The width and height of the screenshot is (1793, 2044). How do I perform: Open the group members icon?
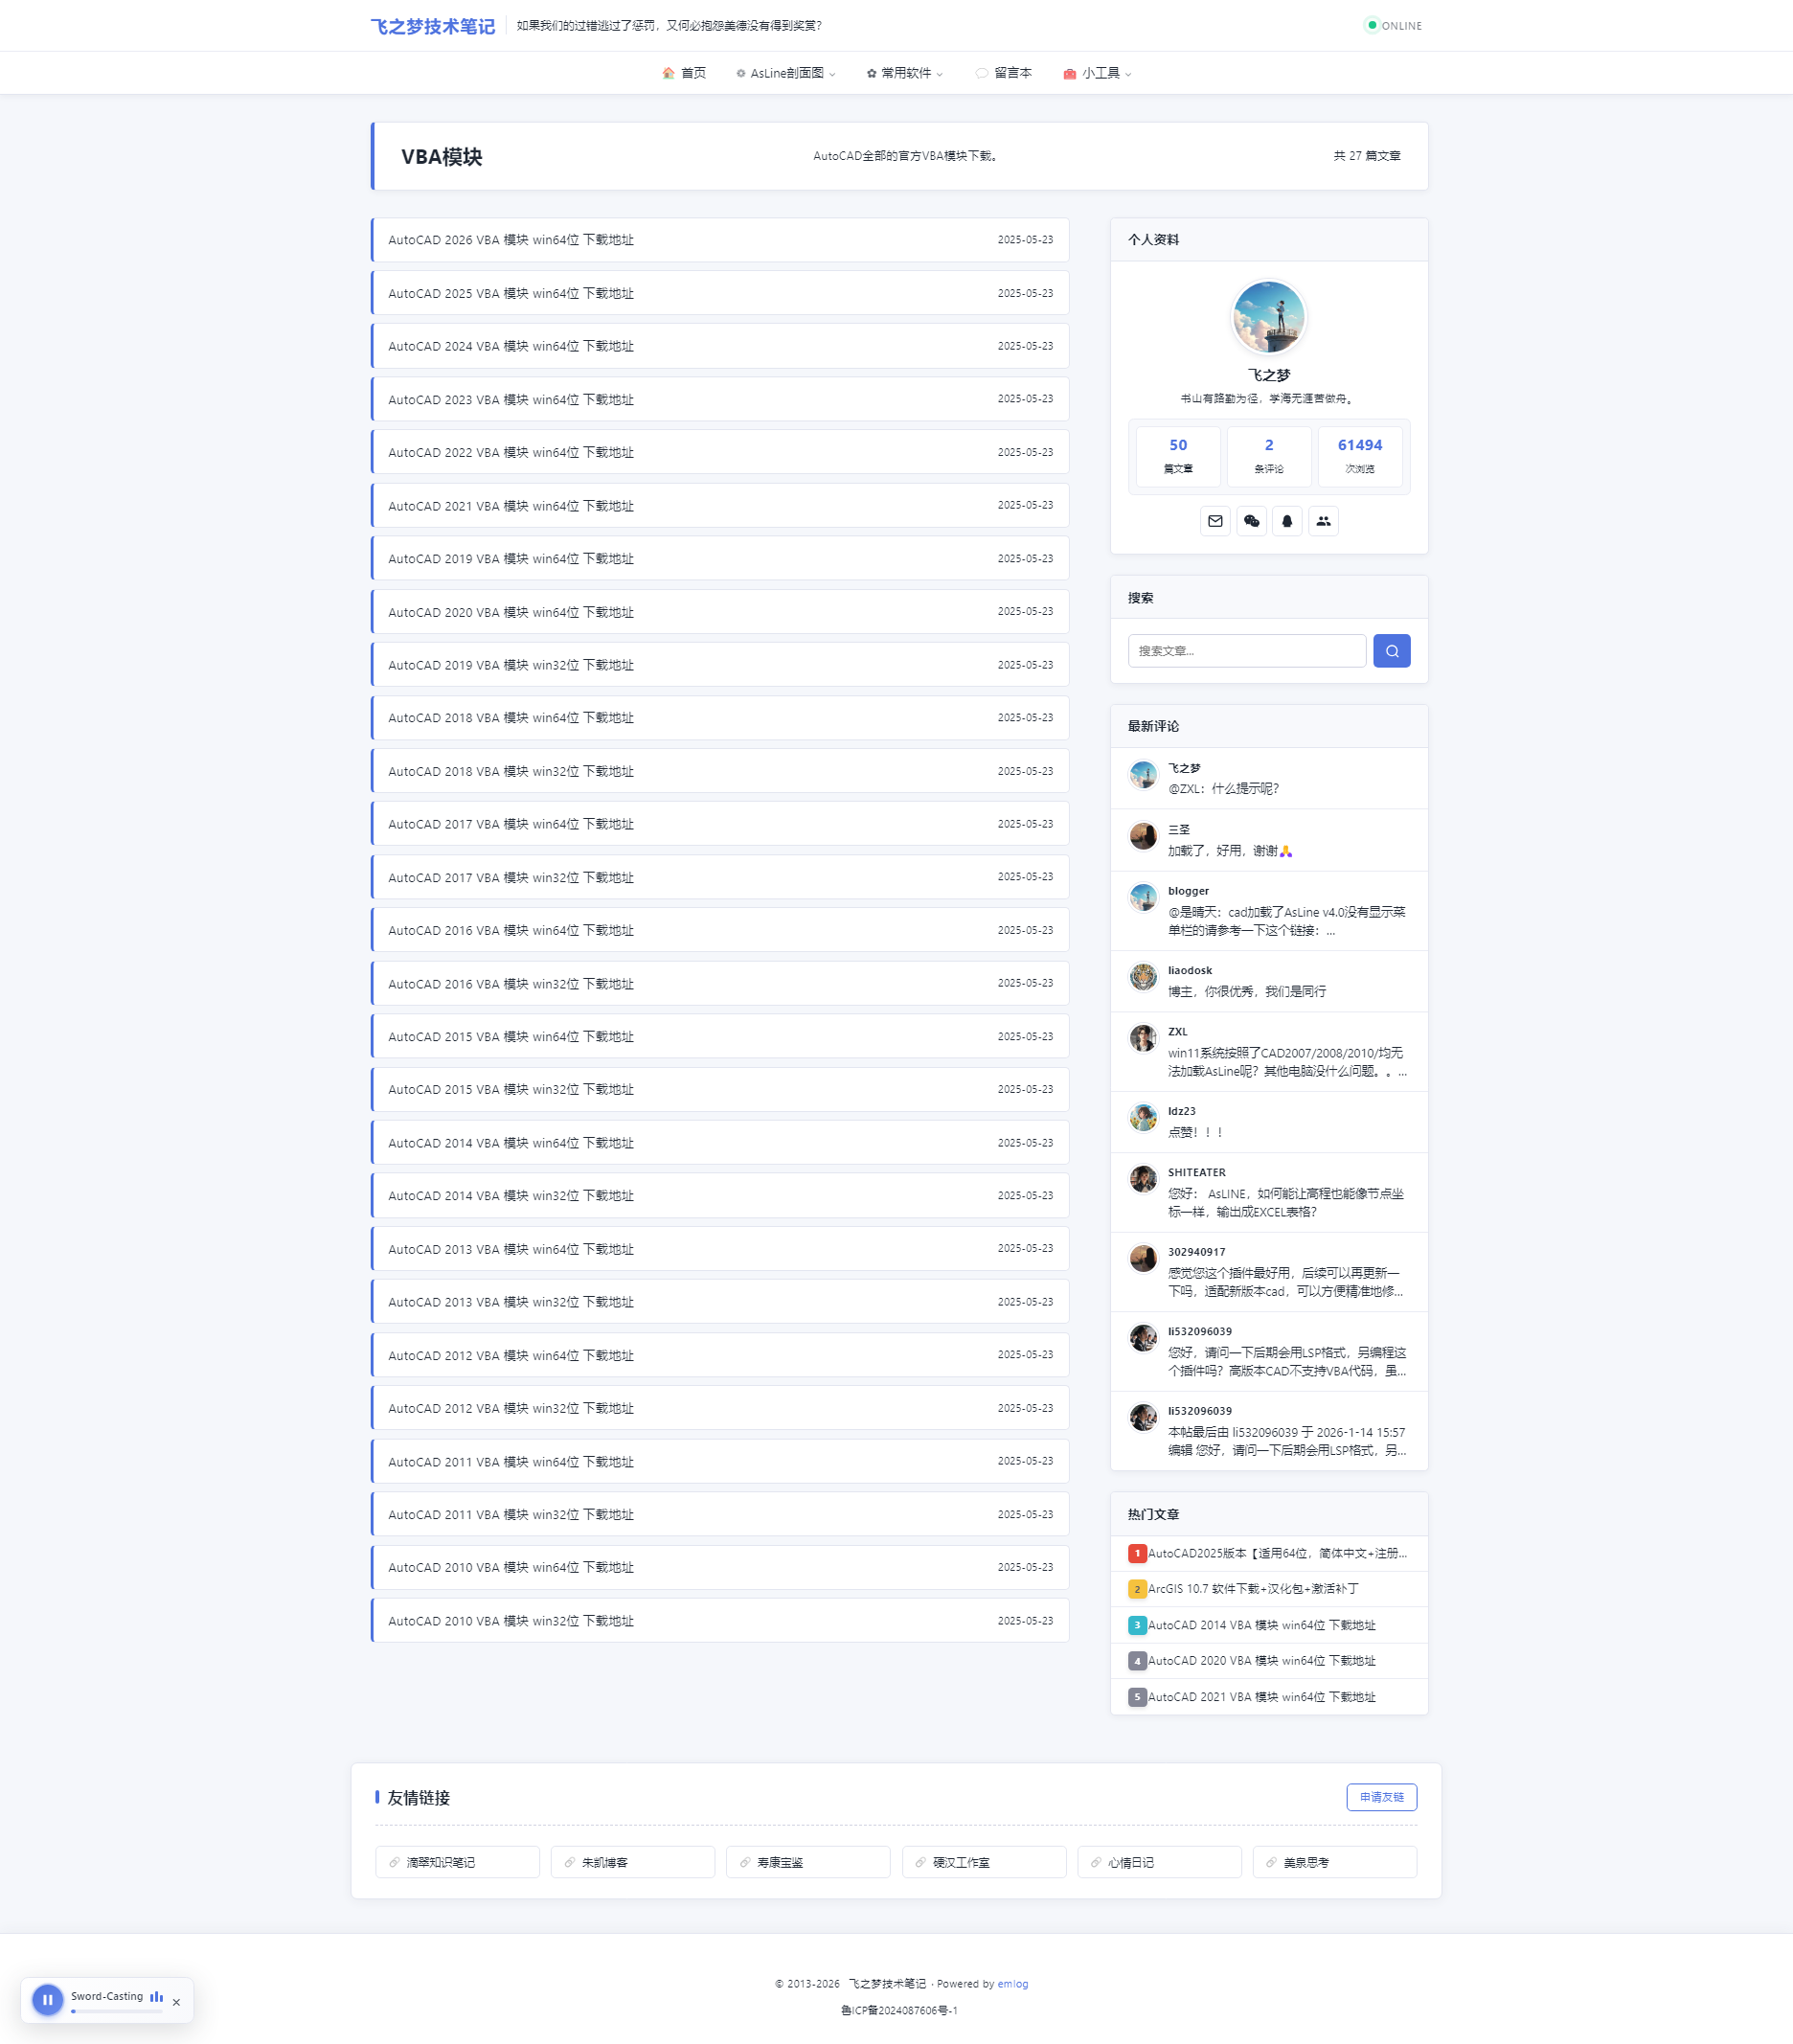click(1323, 521)
